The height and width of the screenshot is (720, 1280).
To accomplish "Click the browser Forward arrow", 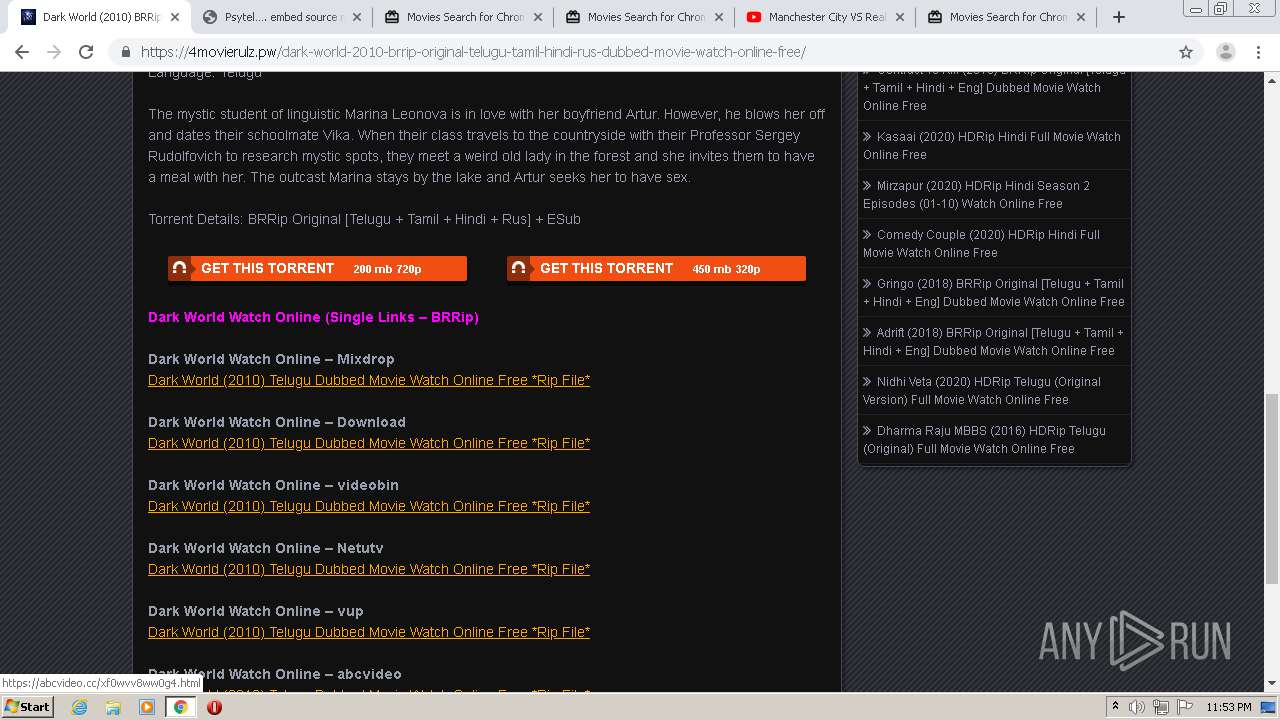I will (x=54, y=52).
